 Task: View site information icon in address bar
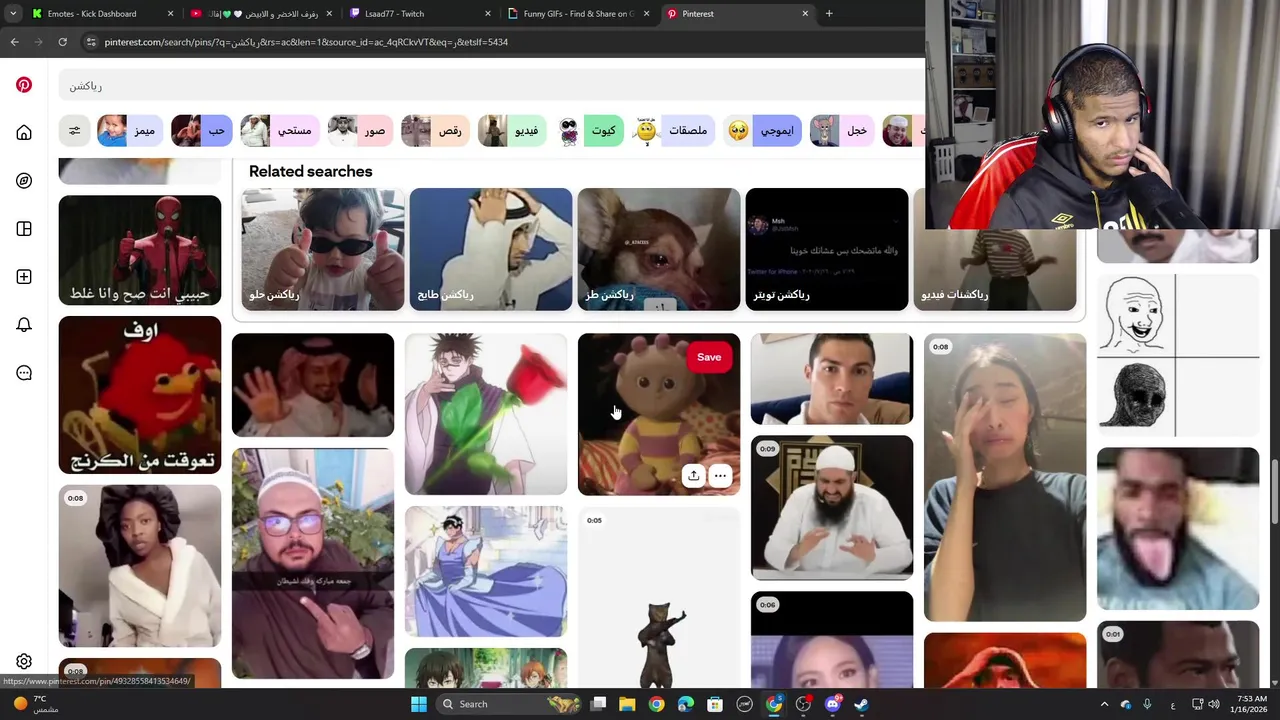91,42
